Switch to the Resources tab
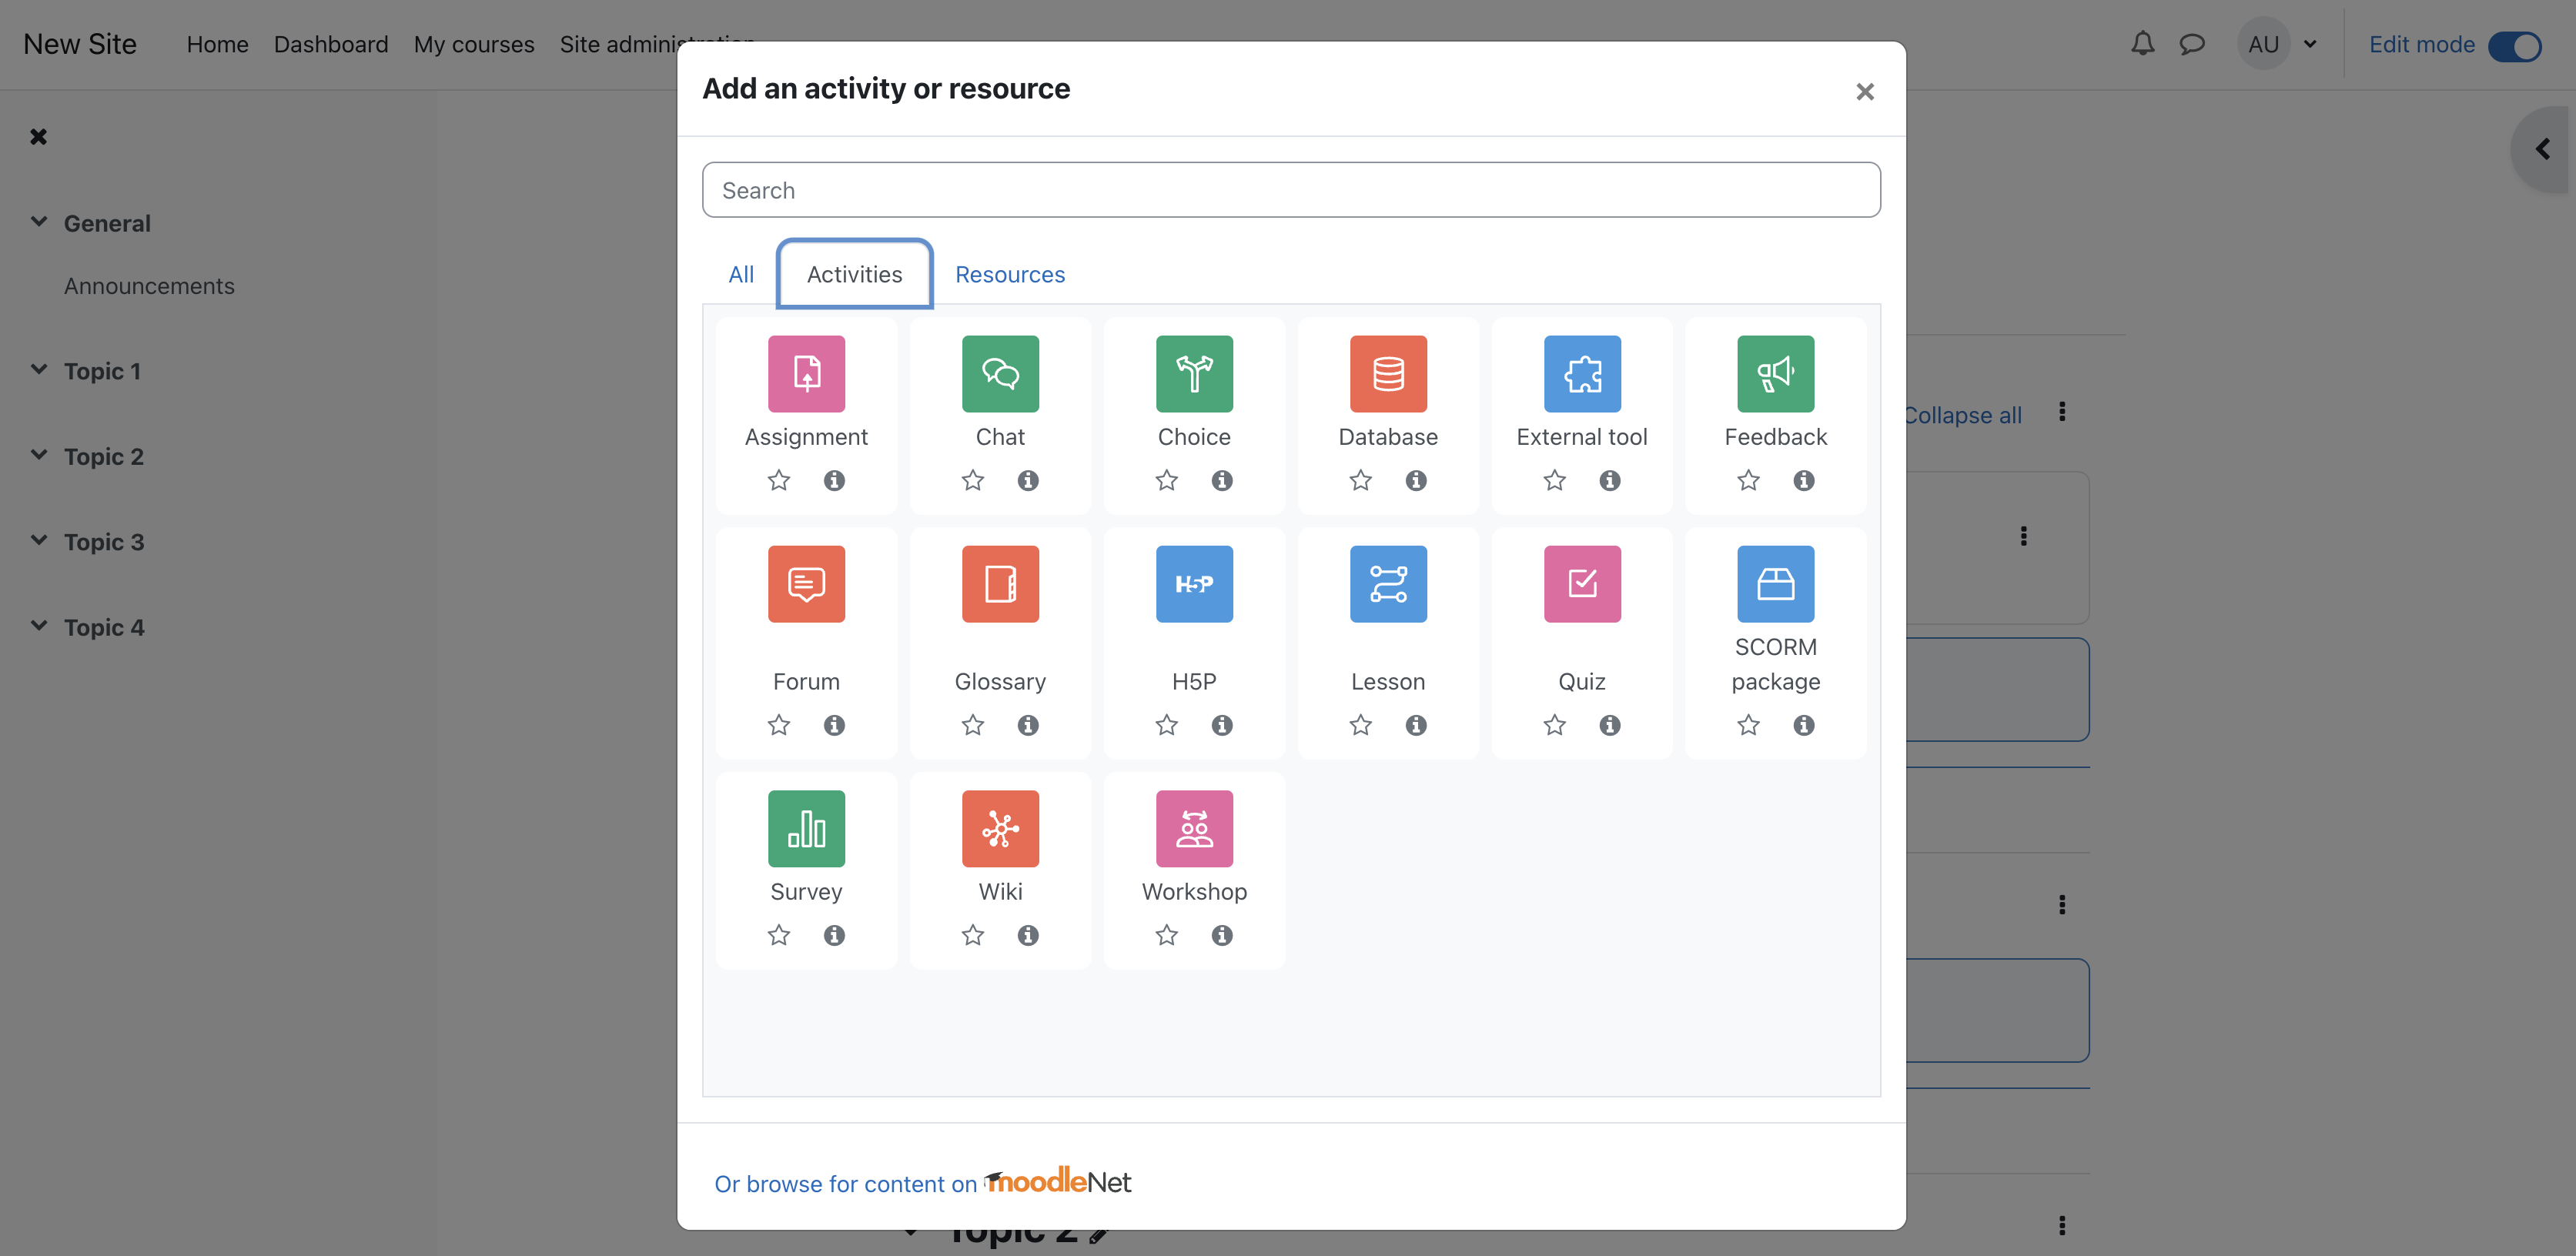This screenshot has height=1256, width=2576. (1010, 274)
